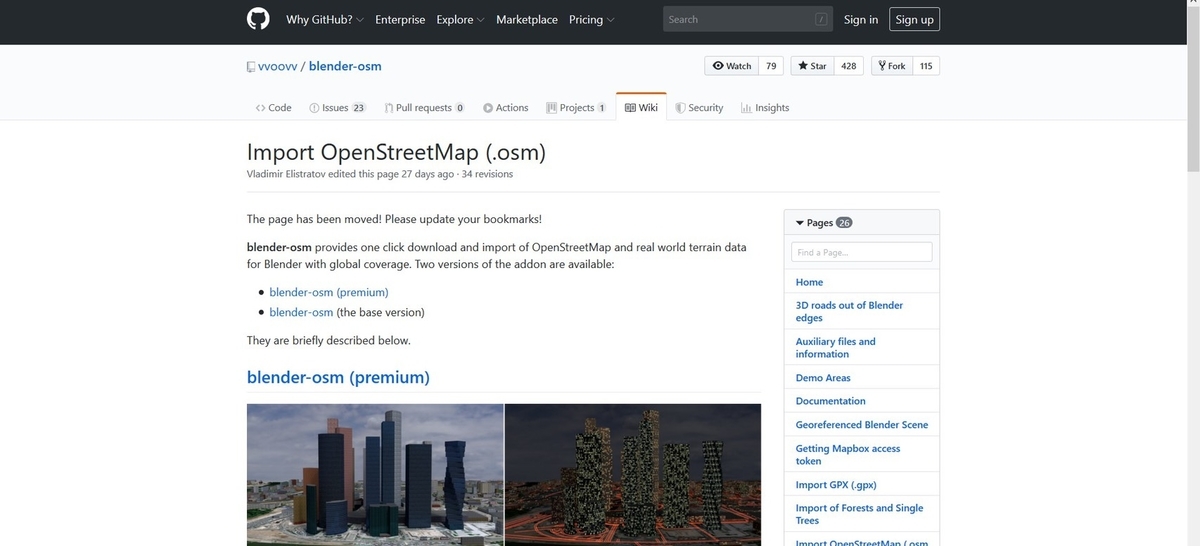Switch to the Projects tab
The height and width of the screenshot is (546, 1200).
[576, 107]
